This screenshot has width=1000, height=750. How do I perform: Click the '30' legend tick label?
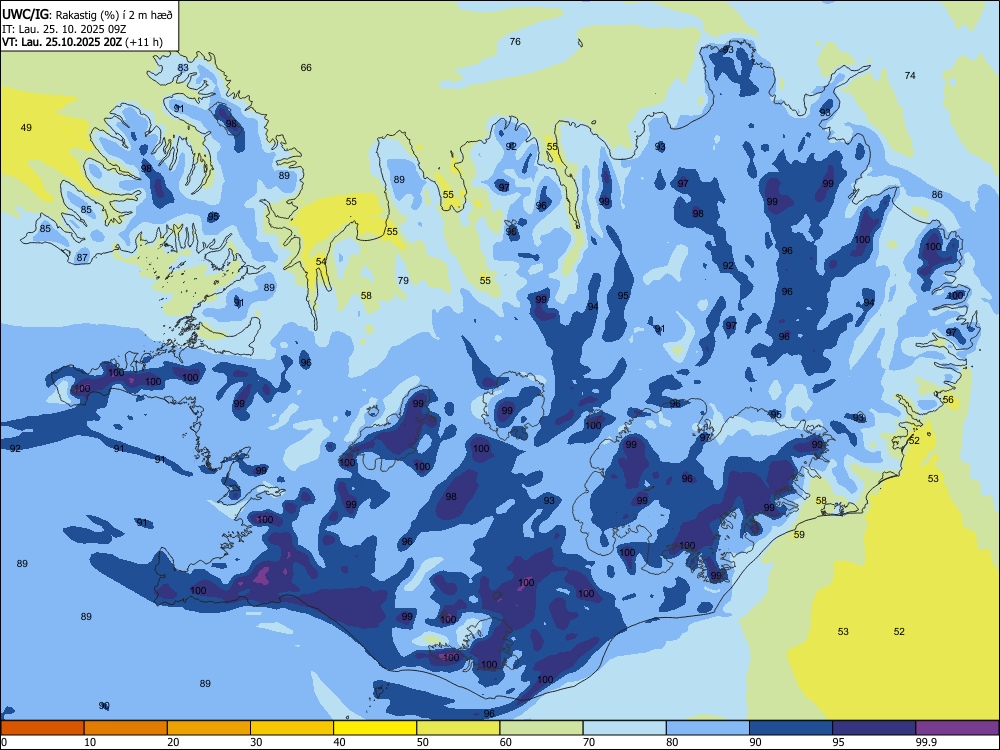pyautogui.click(x=256, y=742)
